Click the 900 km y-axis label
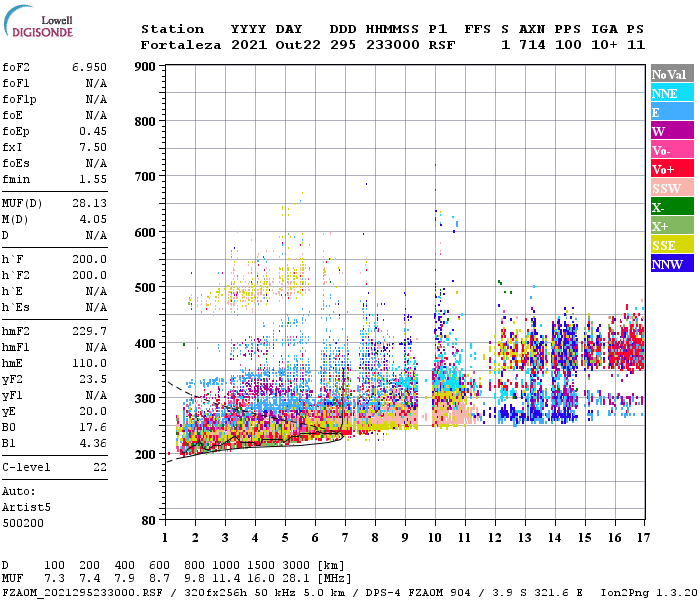 146,67
